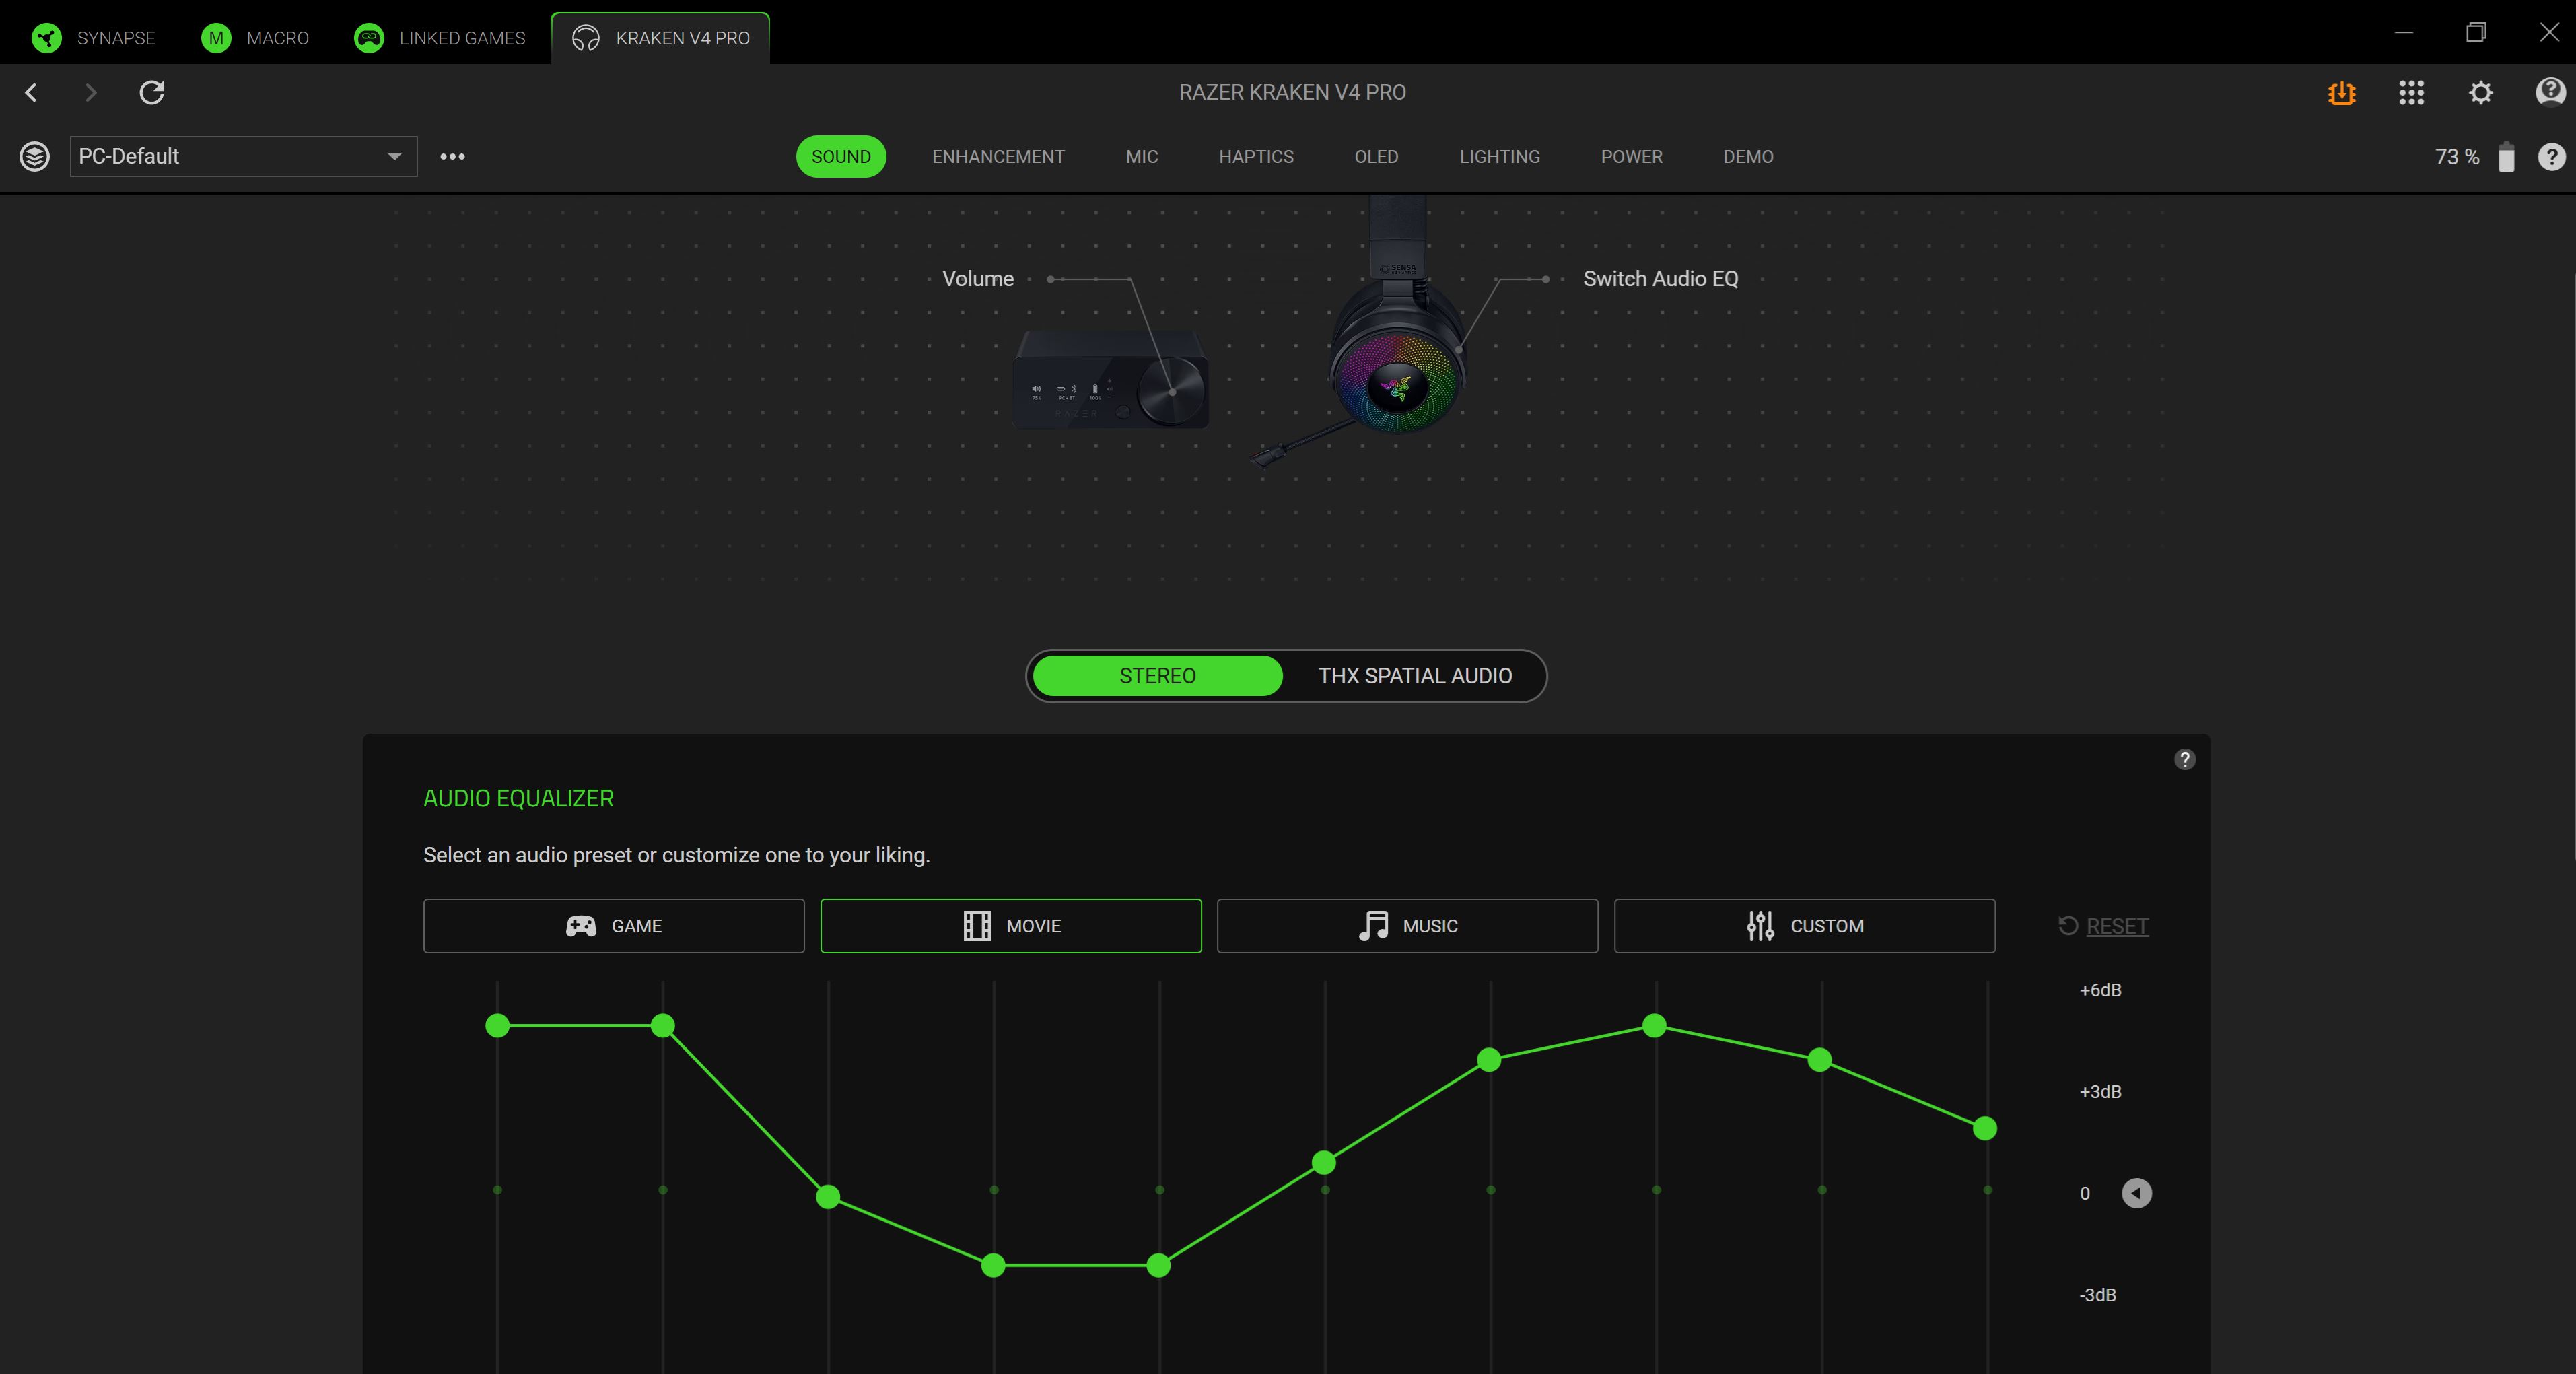Switch to the Haptics tab
This screenshot has height=1374, width=2576.
1255,157
